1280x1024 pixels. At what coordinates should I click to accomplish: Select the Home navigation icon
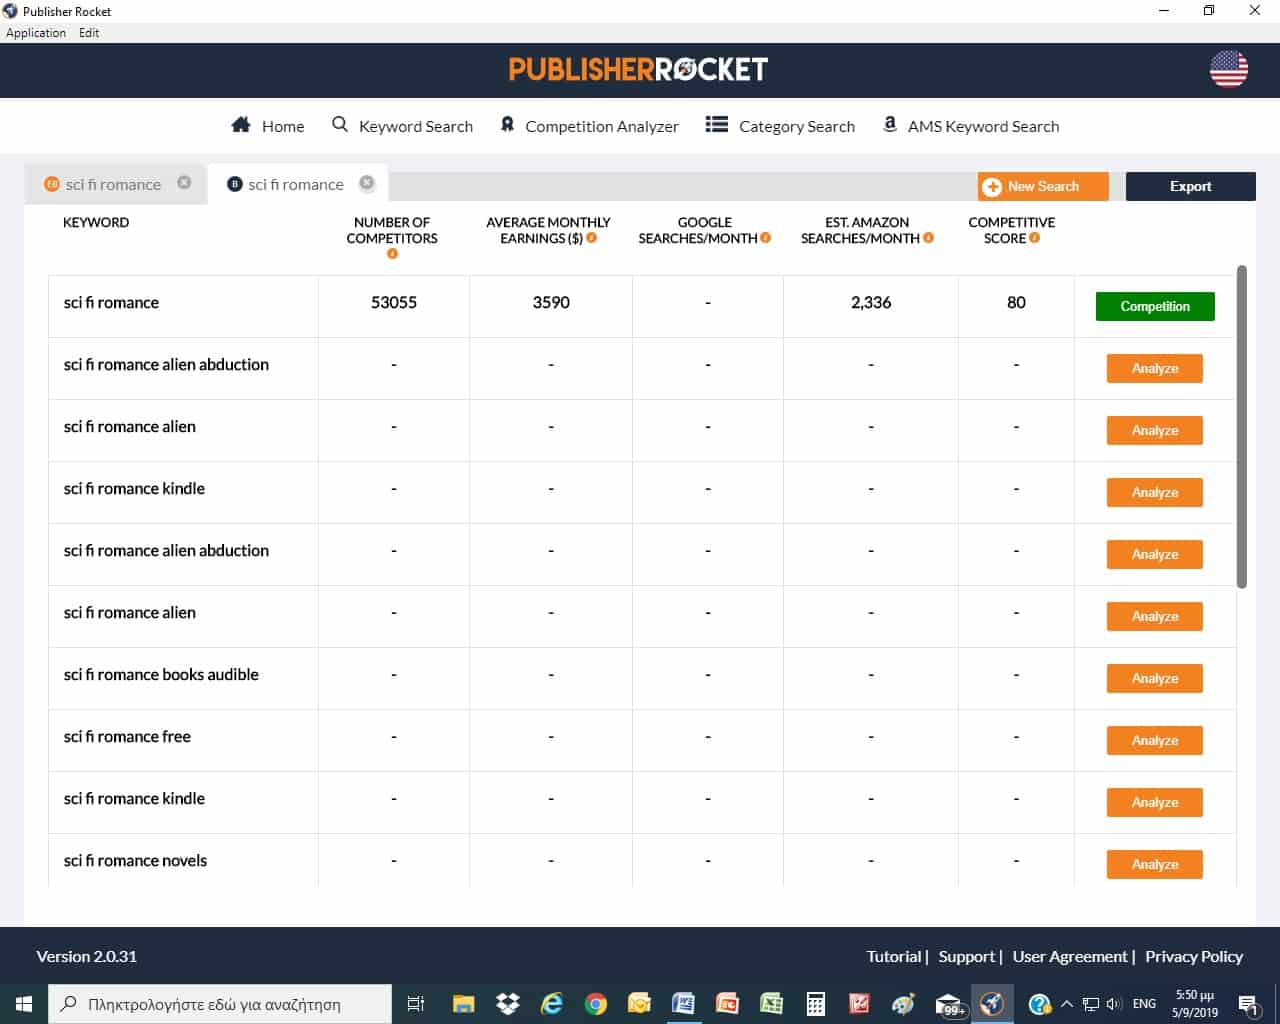(x=240, y=124)
